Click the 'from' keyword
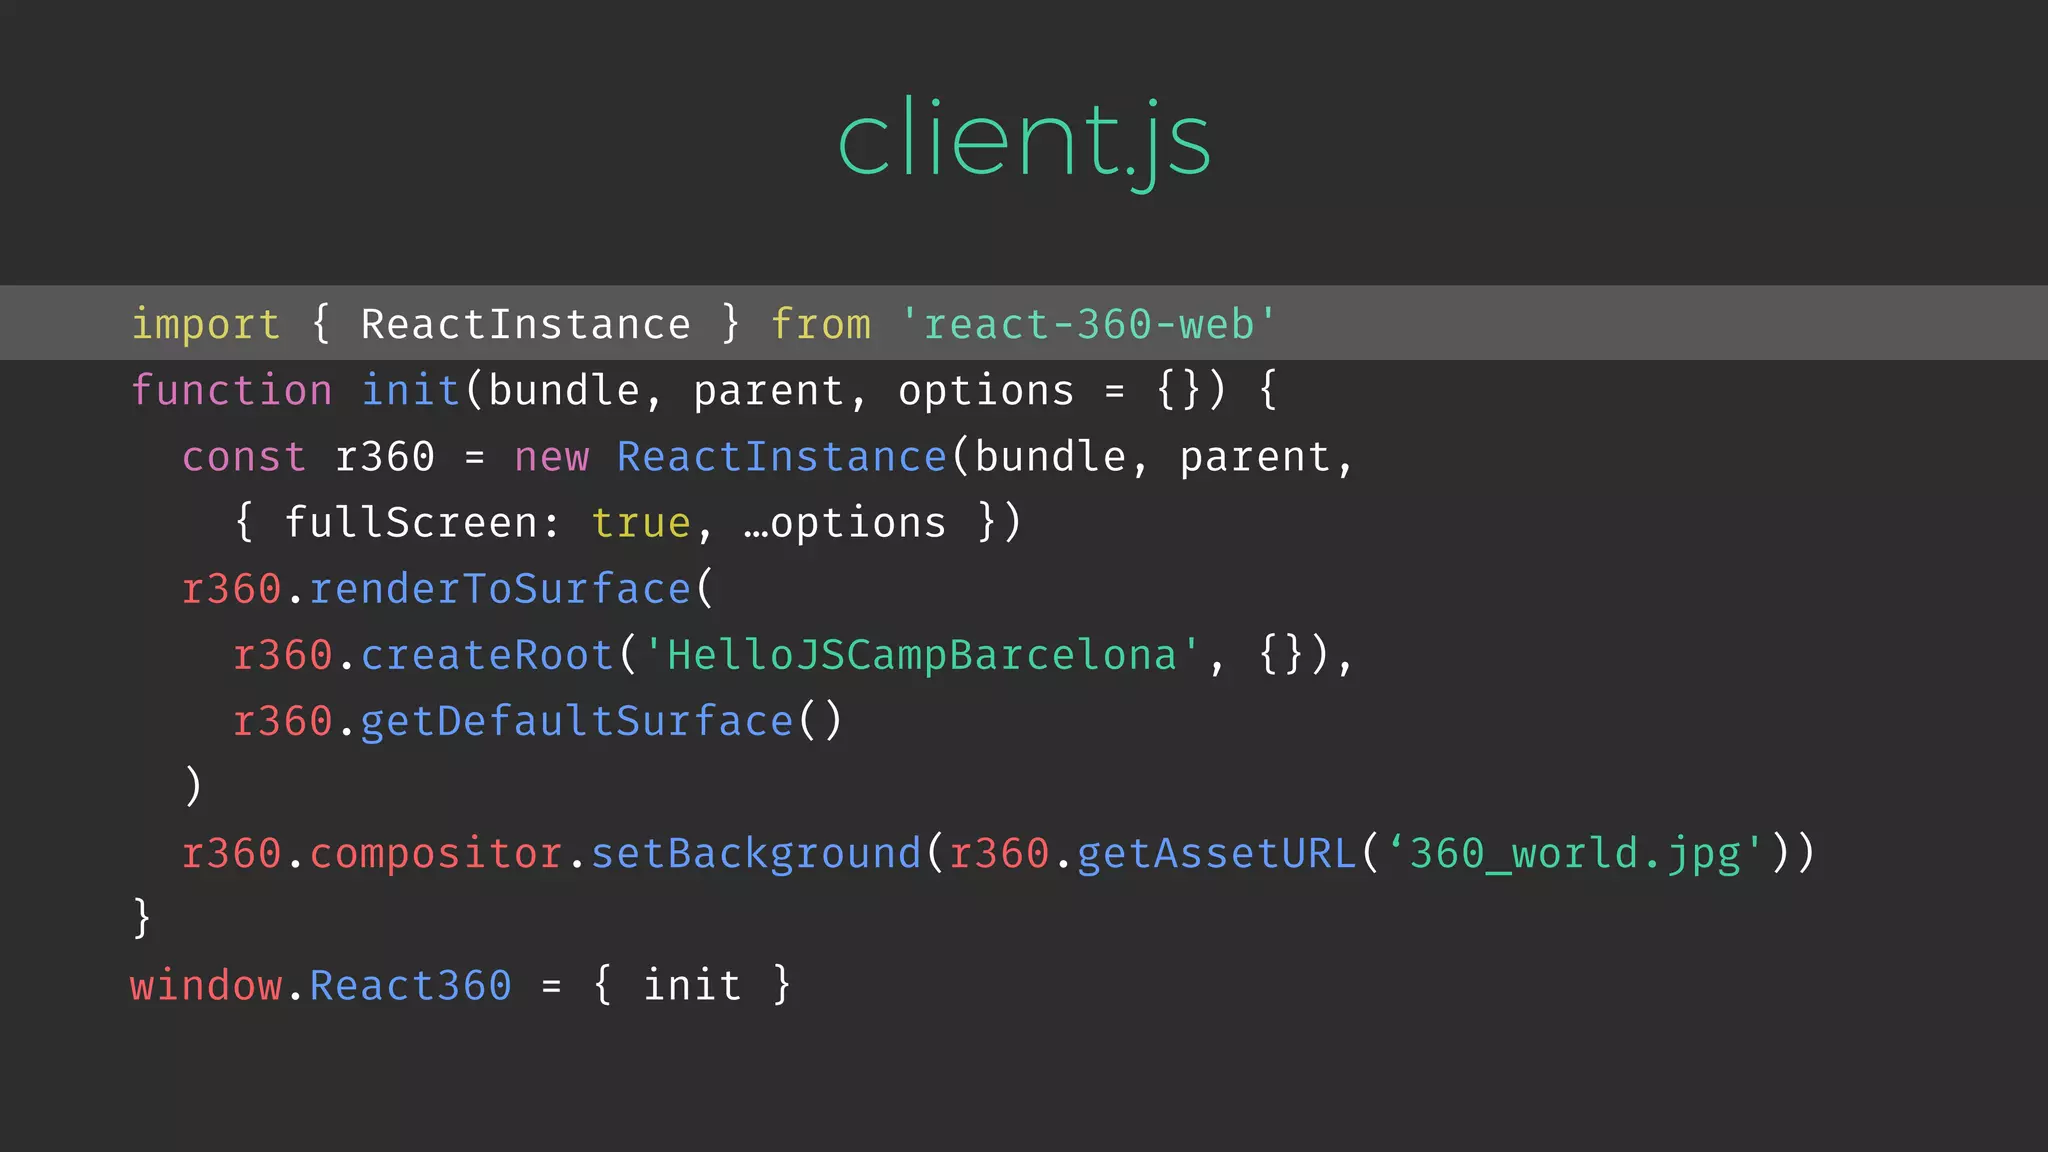The width and height of the screenshot is (2048, 1152). point(821,324)
